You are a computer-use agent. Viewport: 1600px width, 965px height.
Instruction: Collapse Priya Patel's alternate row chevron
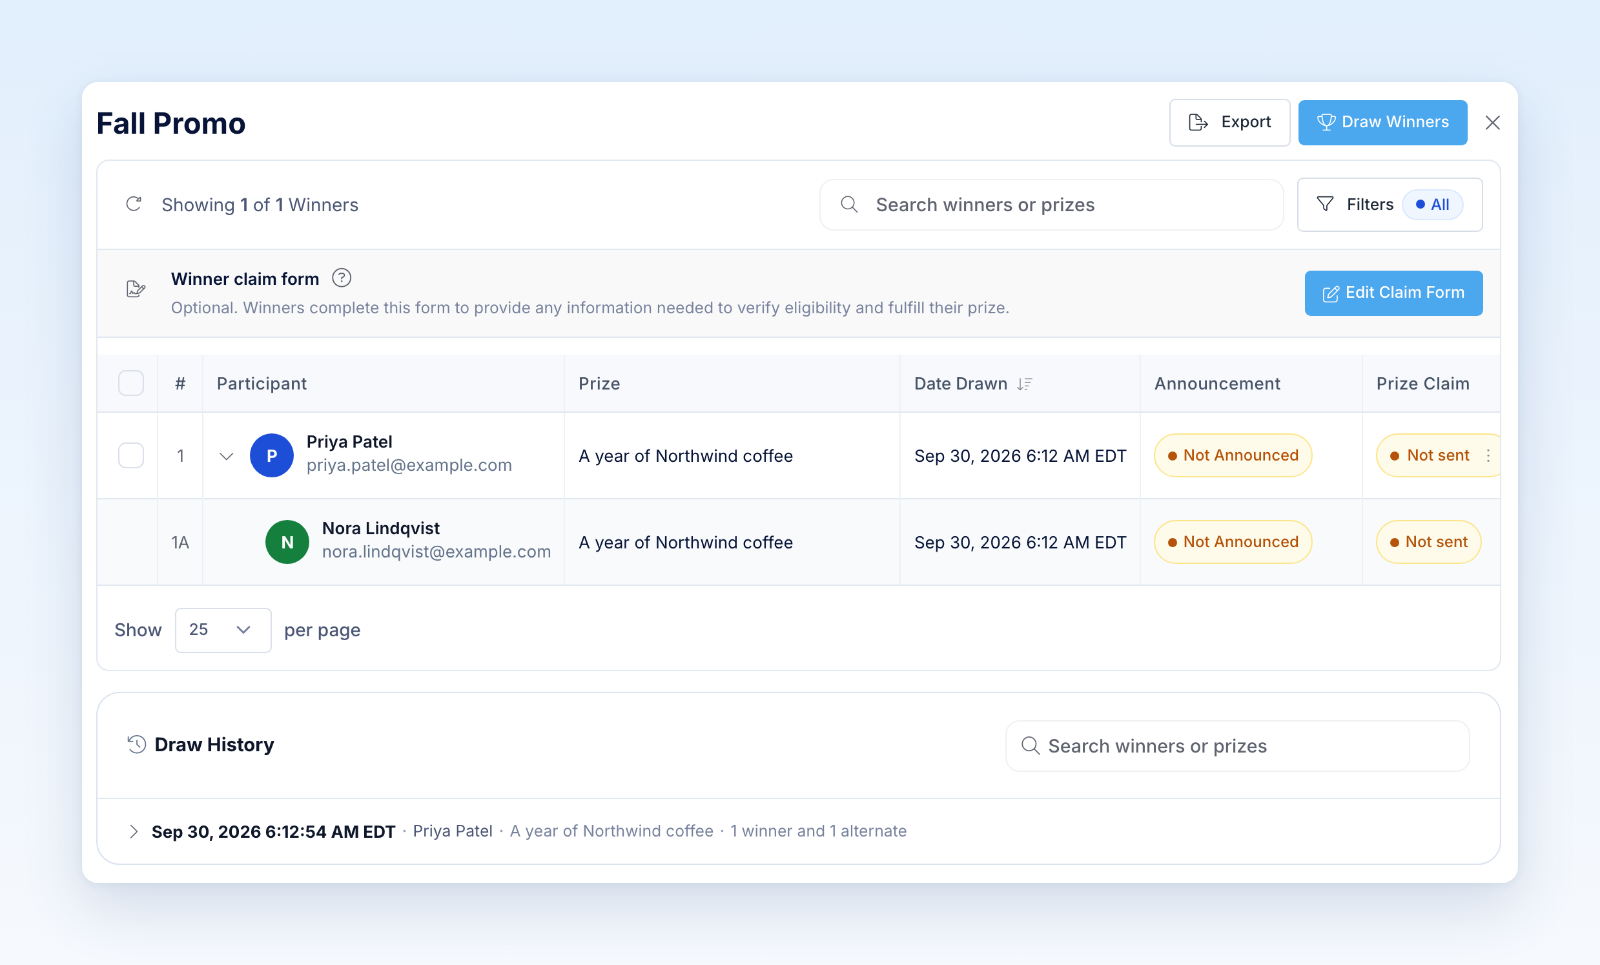226,456
